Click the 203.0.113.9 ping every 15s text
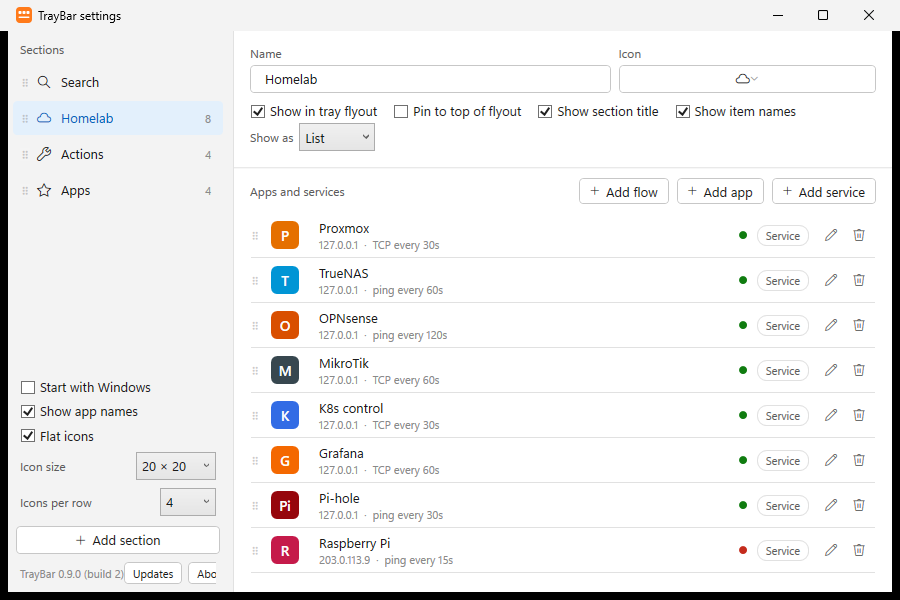This screenshot has width=900, height=600. [x=386, y=560]
